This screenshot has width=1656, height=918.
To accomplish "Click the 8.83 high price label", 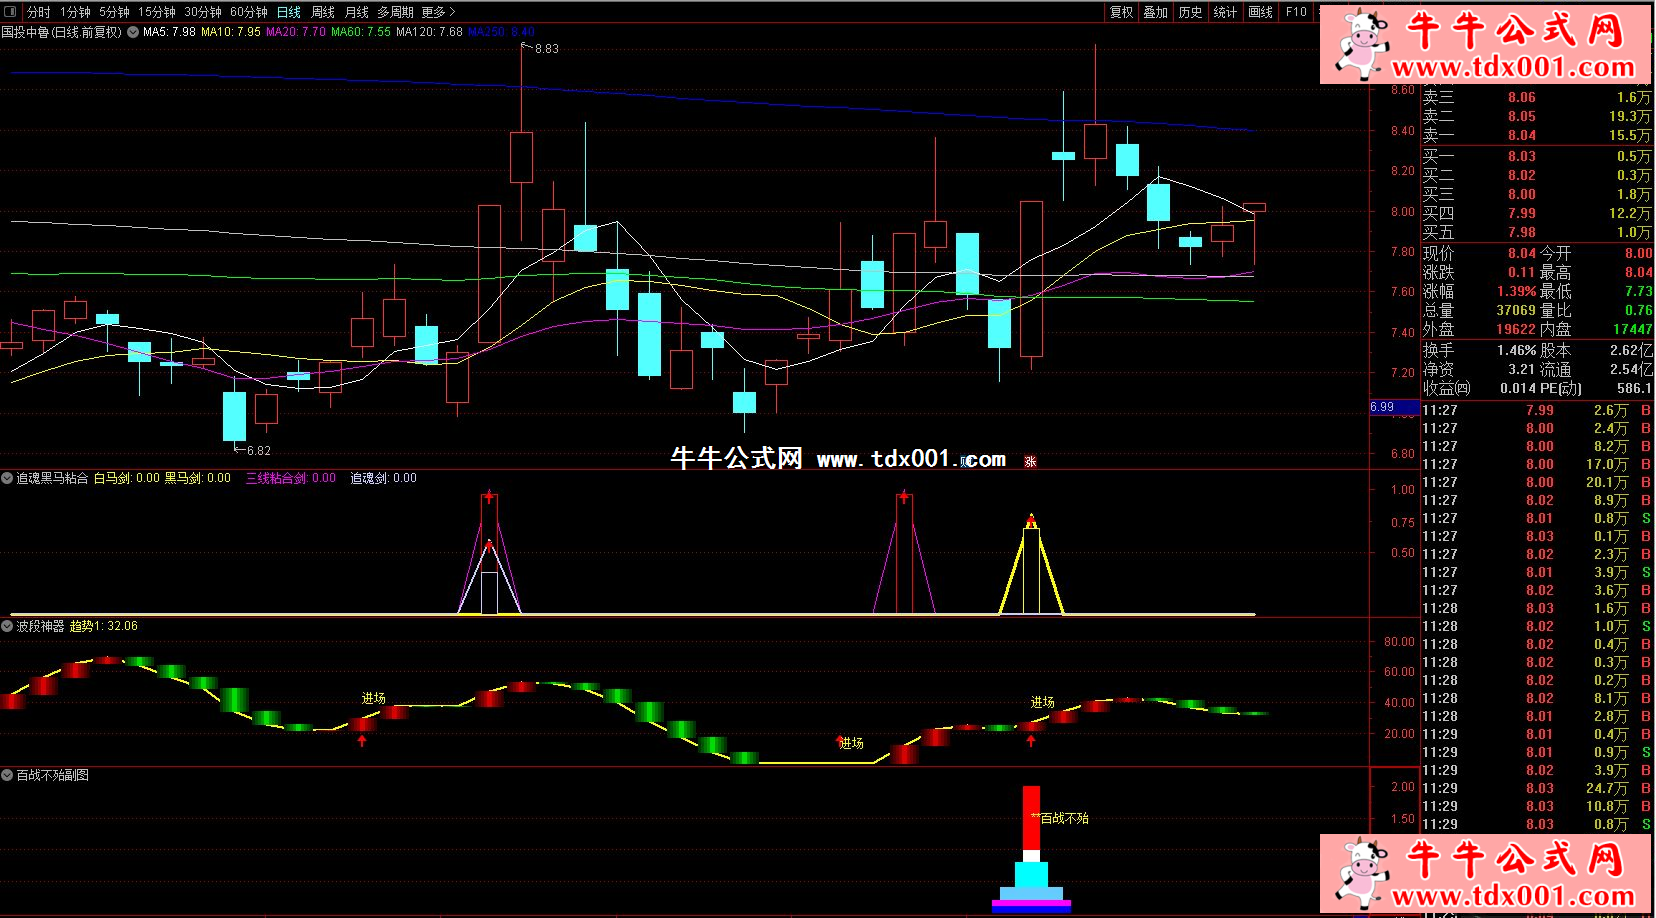I will (547, 48).
